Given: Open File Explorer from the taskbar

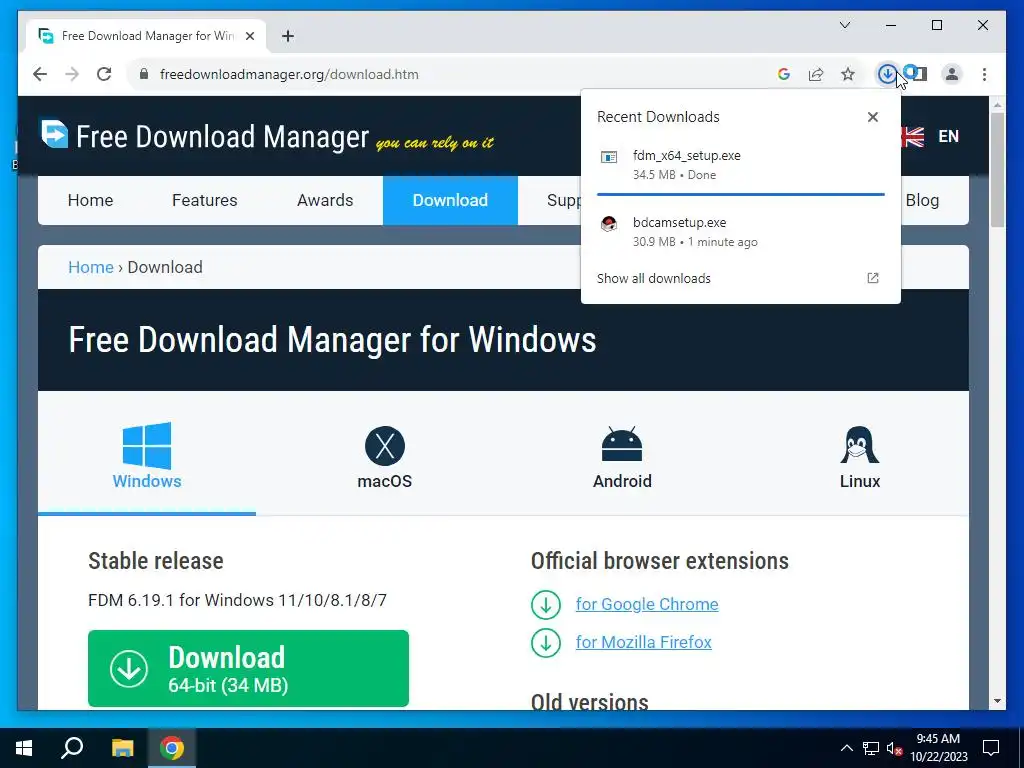Looking at the screenshot, I should click(x=122, y=748).
